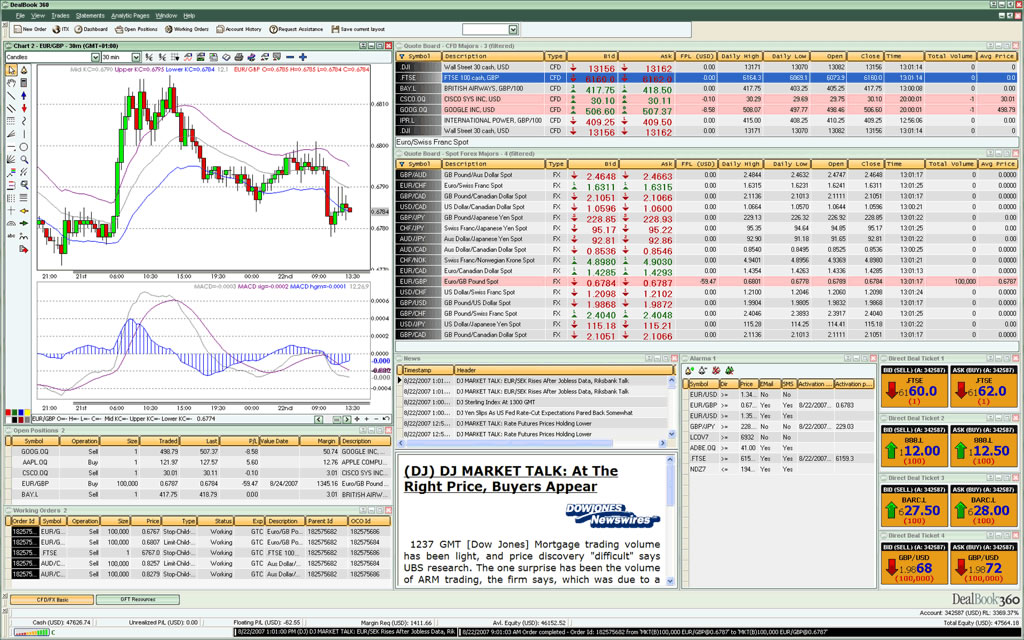The width and height of the screenshot is (1024, 640).
Task: Open the Help menu
Action: [x=189, y=15]
